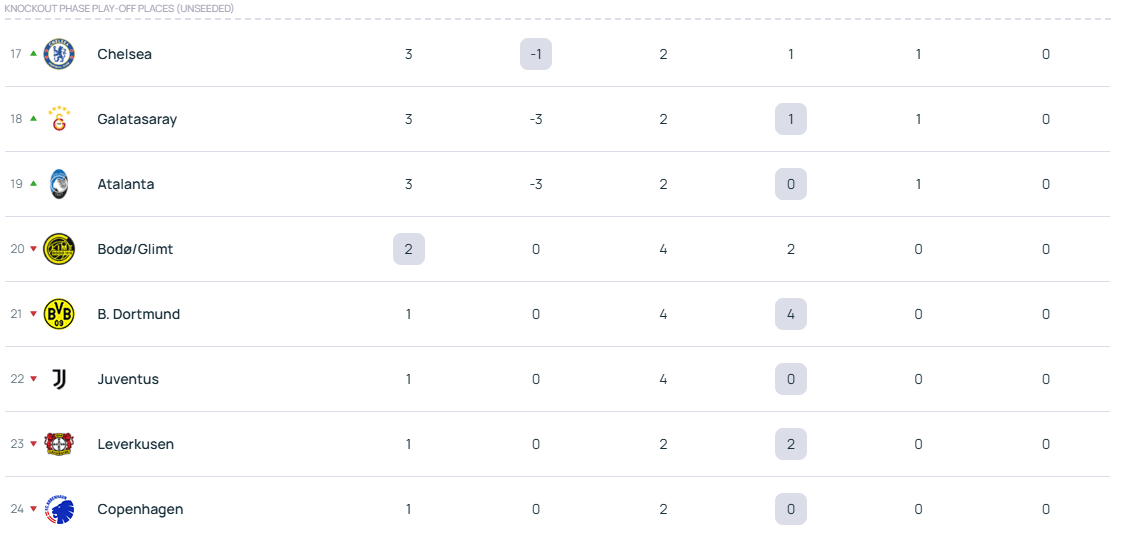
Task: Click Chelsea's highlighted -1 value
Action: pos(536,54)
